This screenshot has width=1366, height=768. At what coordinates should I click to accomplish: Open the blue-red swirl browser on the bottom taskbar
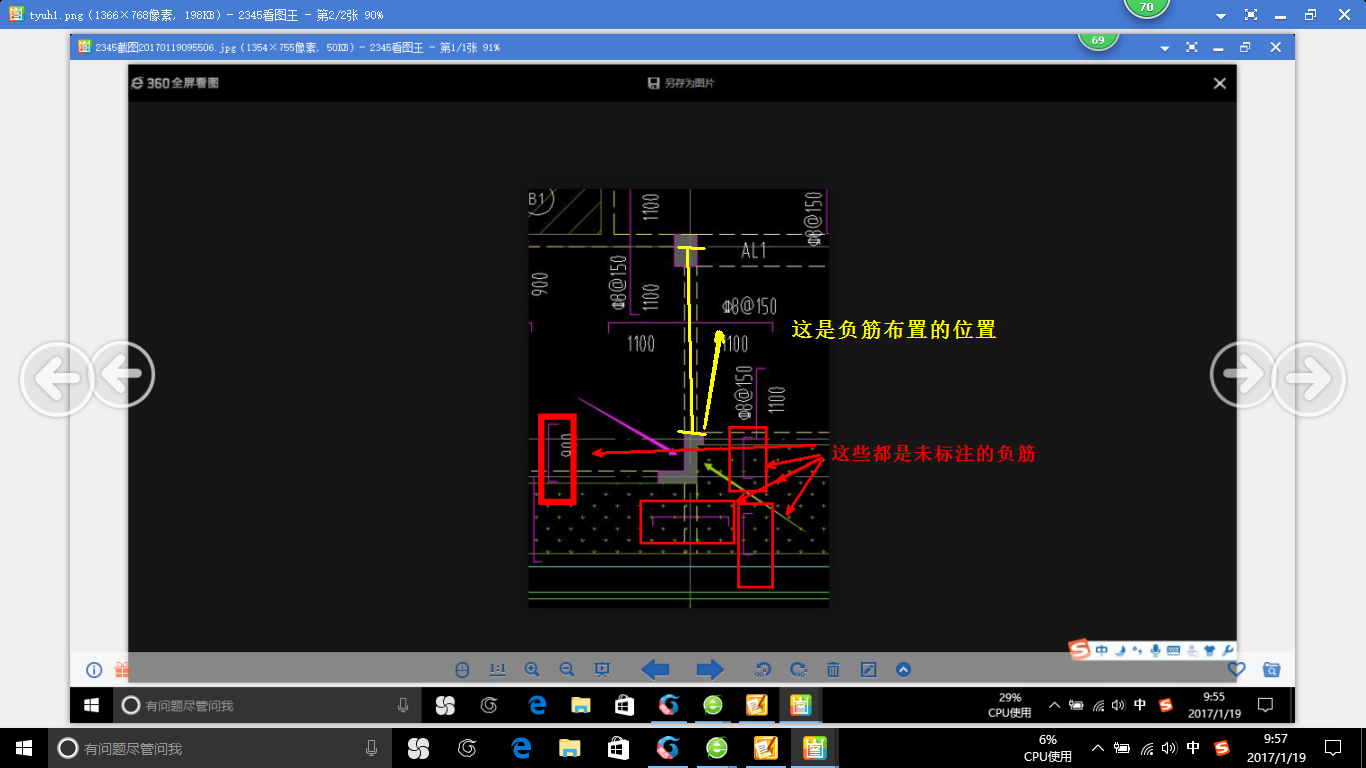(667, 748)
